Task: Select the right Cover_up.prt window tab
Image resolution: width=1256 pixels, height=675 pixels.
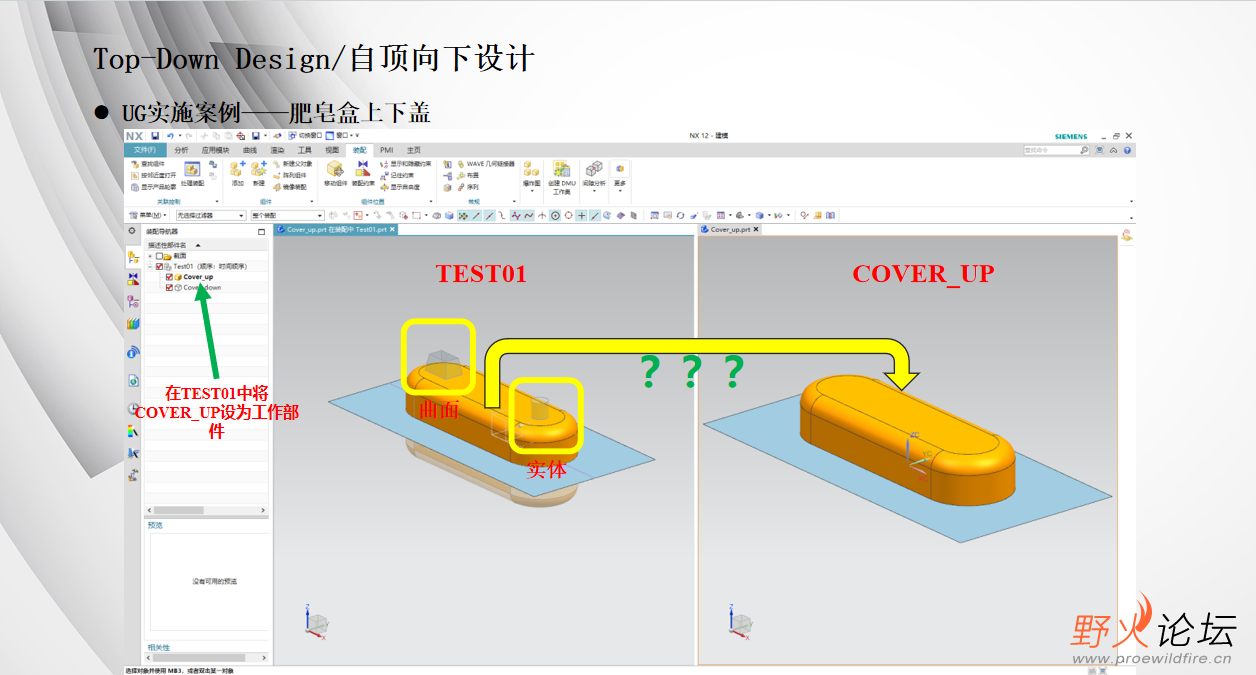Action: coord(730,229)
